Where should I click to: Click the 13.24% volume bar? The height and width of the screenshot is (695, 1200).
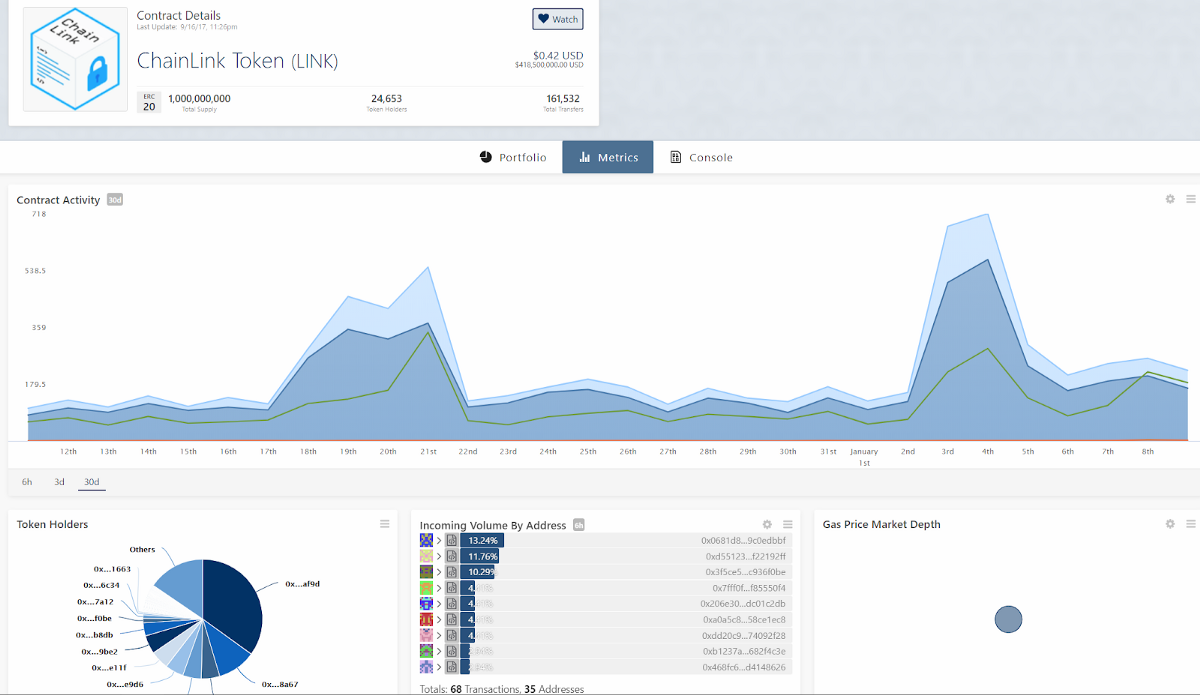click(482, 540)
